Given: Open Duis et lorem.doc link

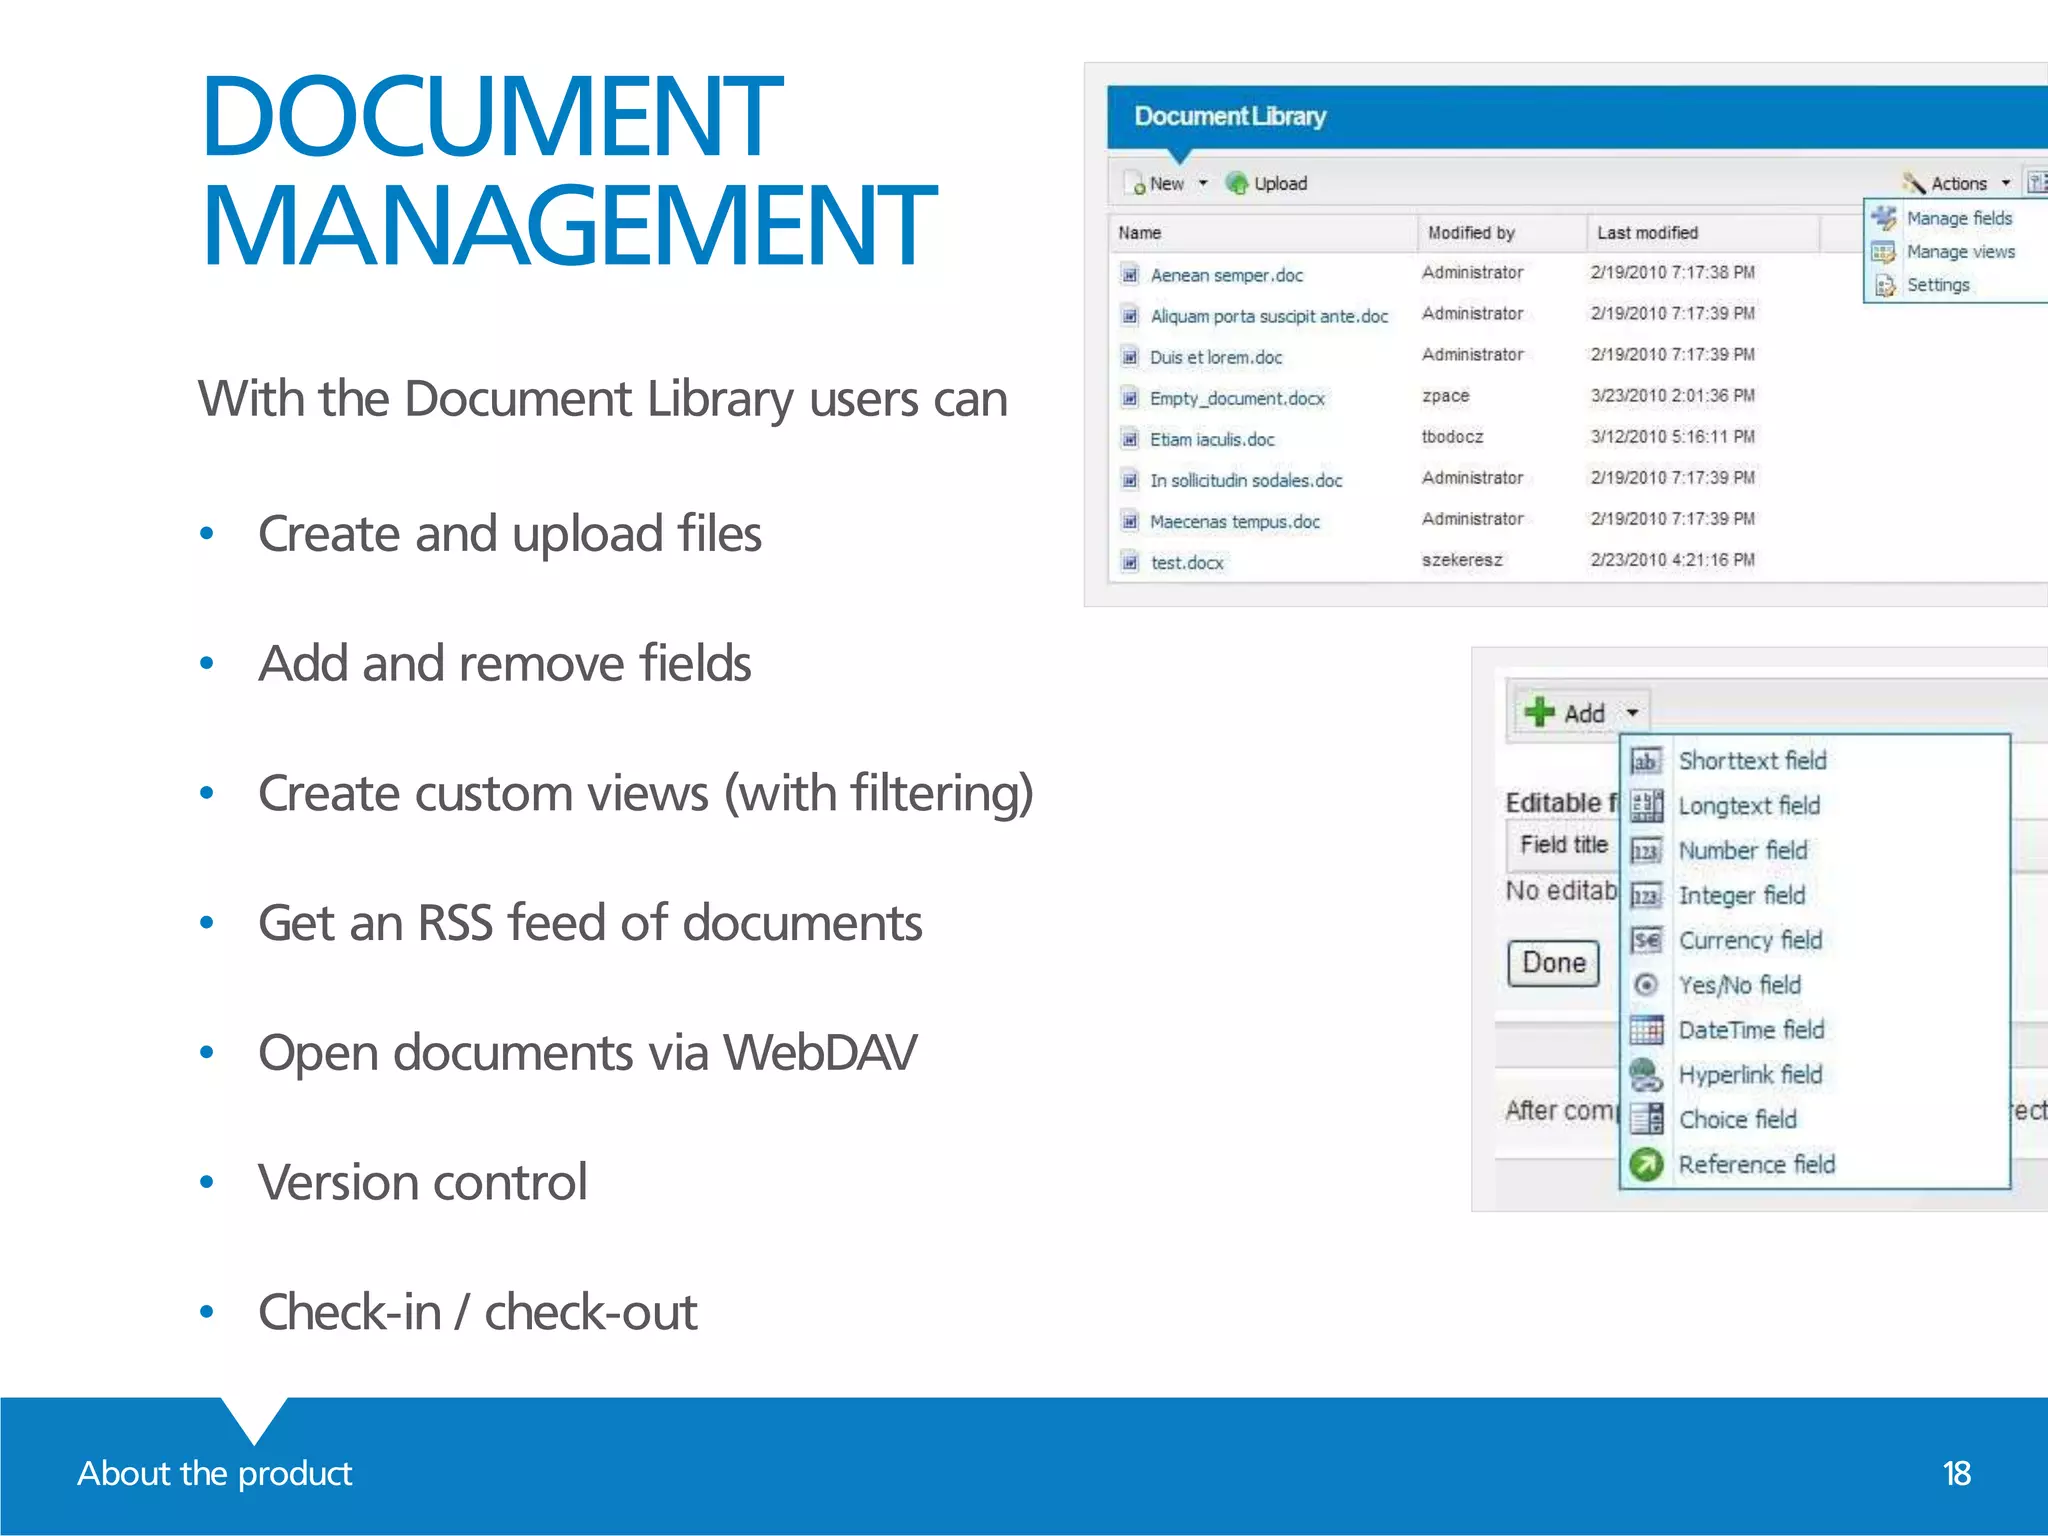Looking at the screenshot, I should (x=1216, y=357).
